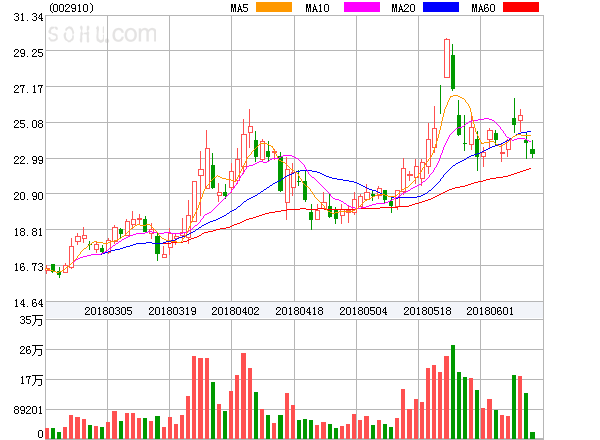This screenshot has width=600, height=440.
Task: Click the 22.99 price axis label
Action: click(x=28, y=160)
